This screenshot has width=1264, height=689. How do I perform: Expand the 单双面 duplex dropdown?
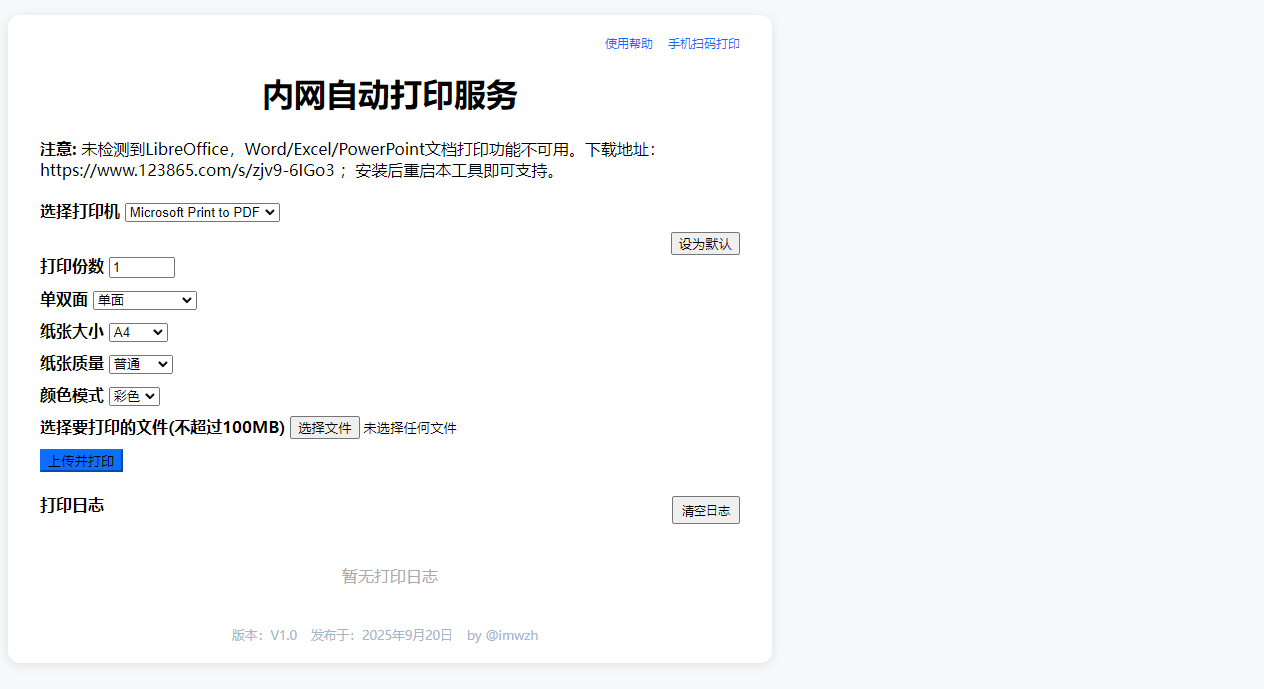(x=144, y=300)
